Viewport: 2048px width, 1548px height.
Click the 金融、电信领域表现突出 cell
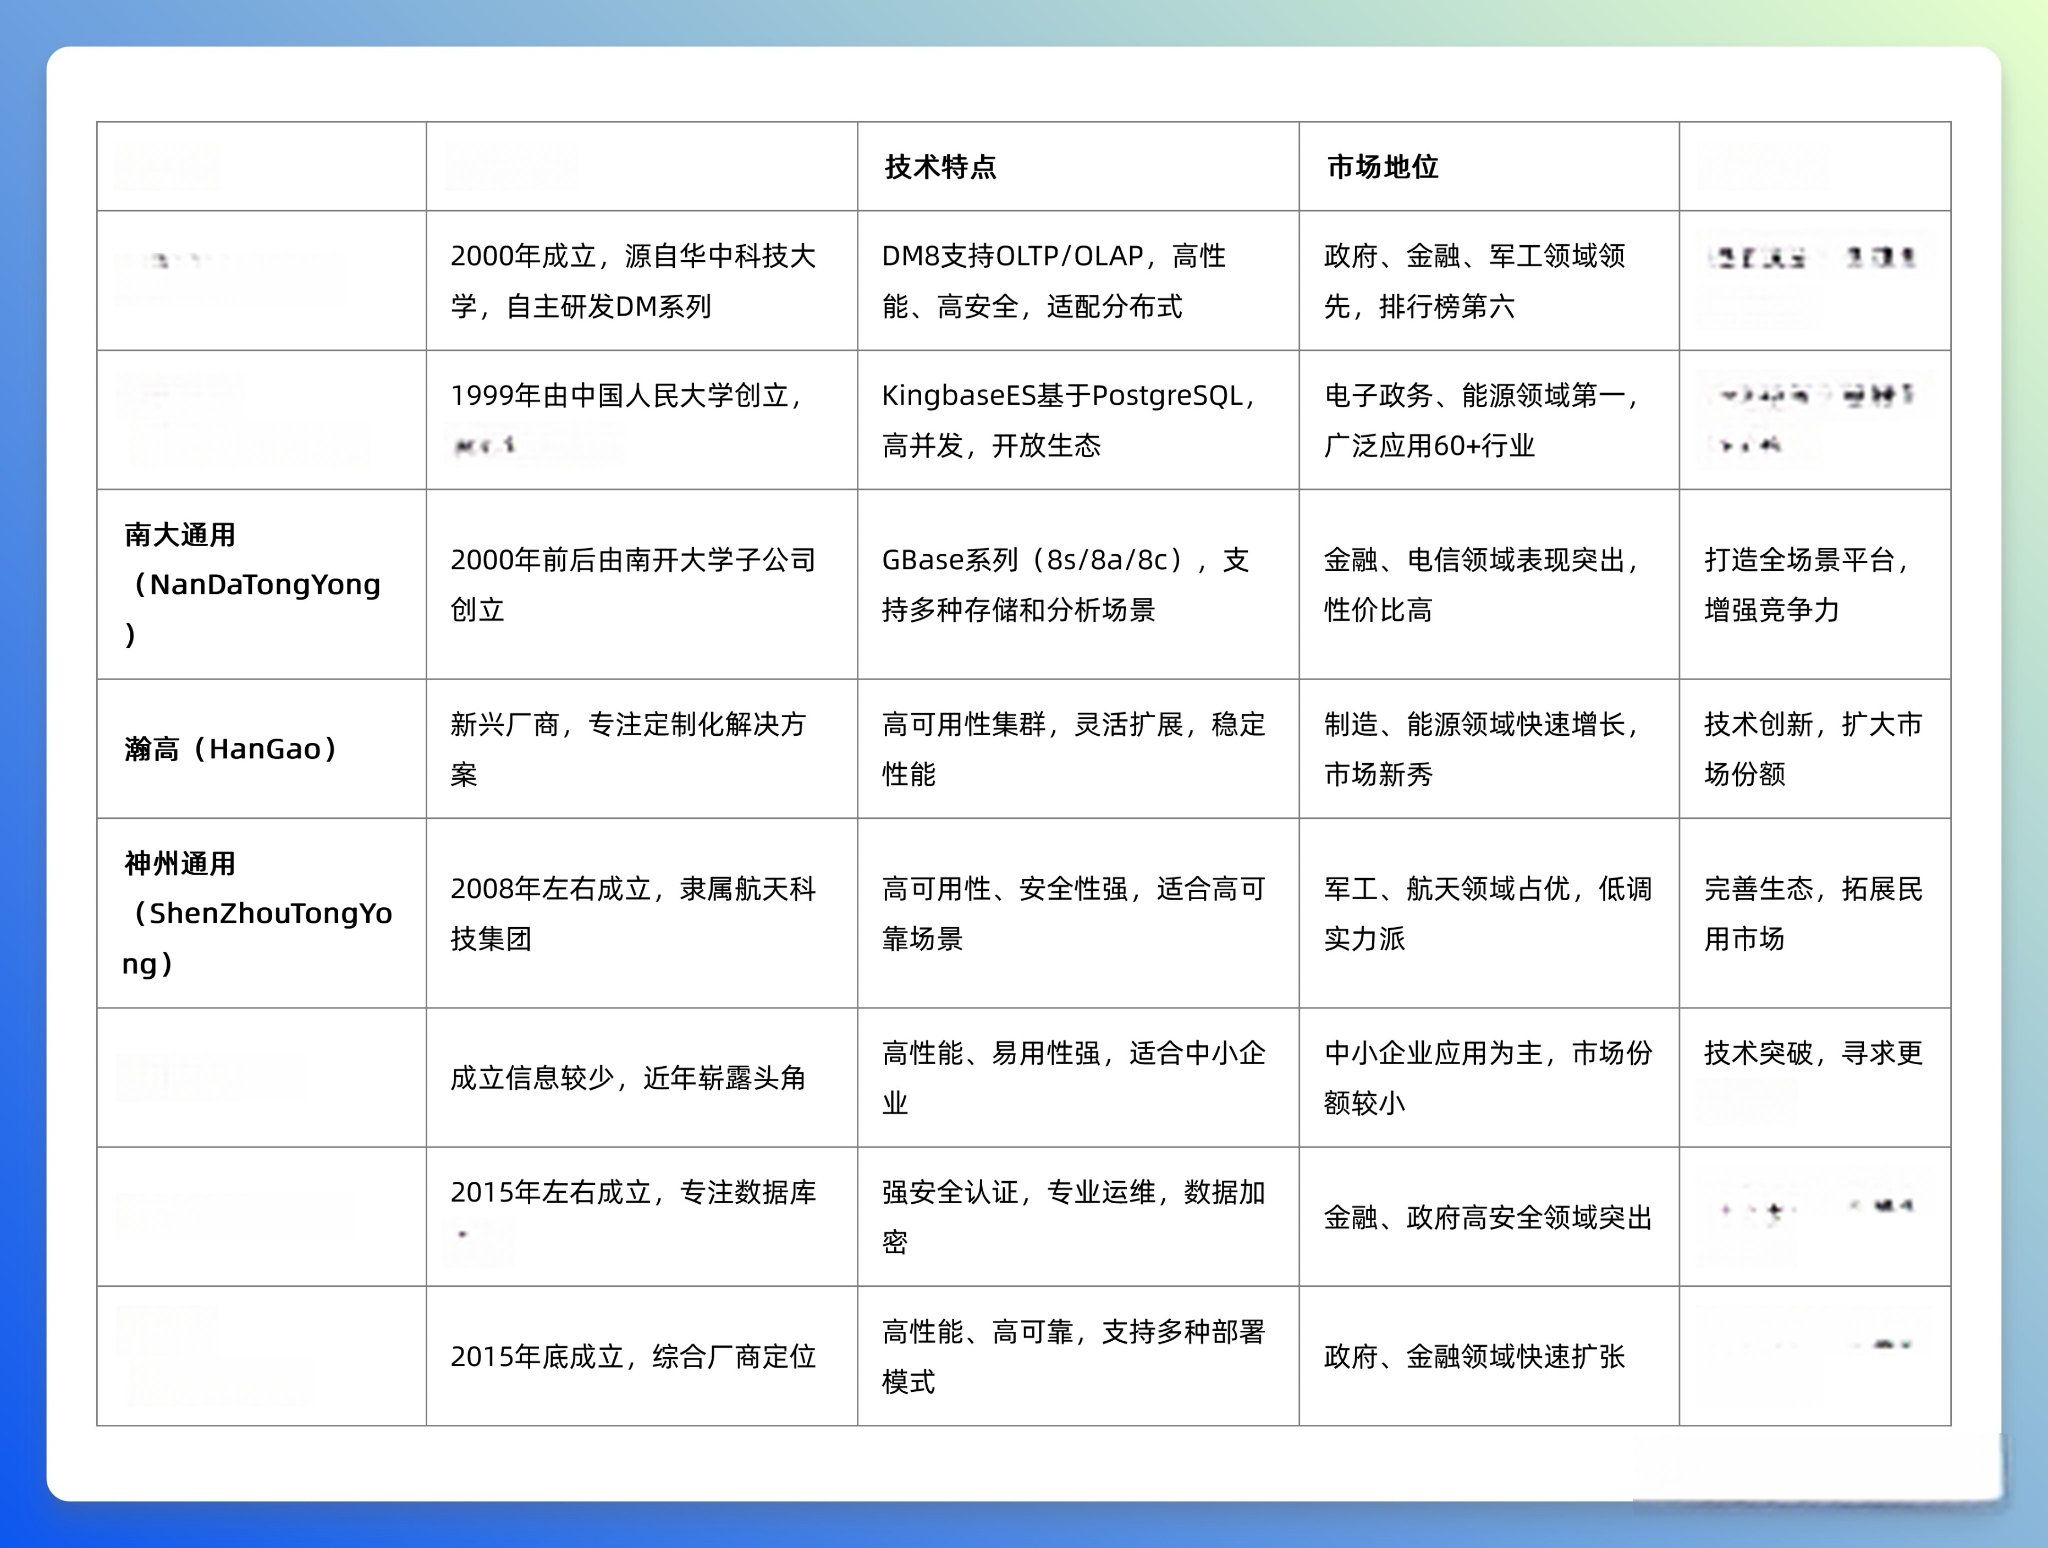coord(1489,584)
